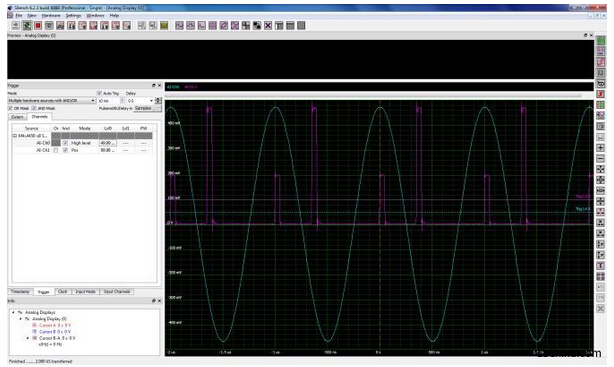The width and height of the screenshot is (614, 367).
Task: Switch to the Clock tab
Action: pyautogui.click(x=63, y=292)
